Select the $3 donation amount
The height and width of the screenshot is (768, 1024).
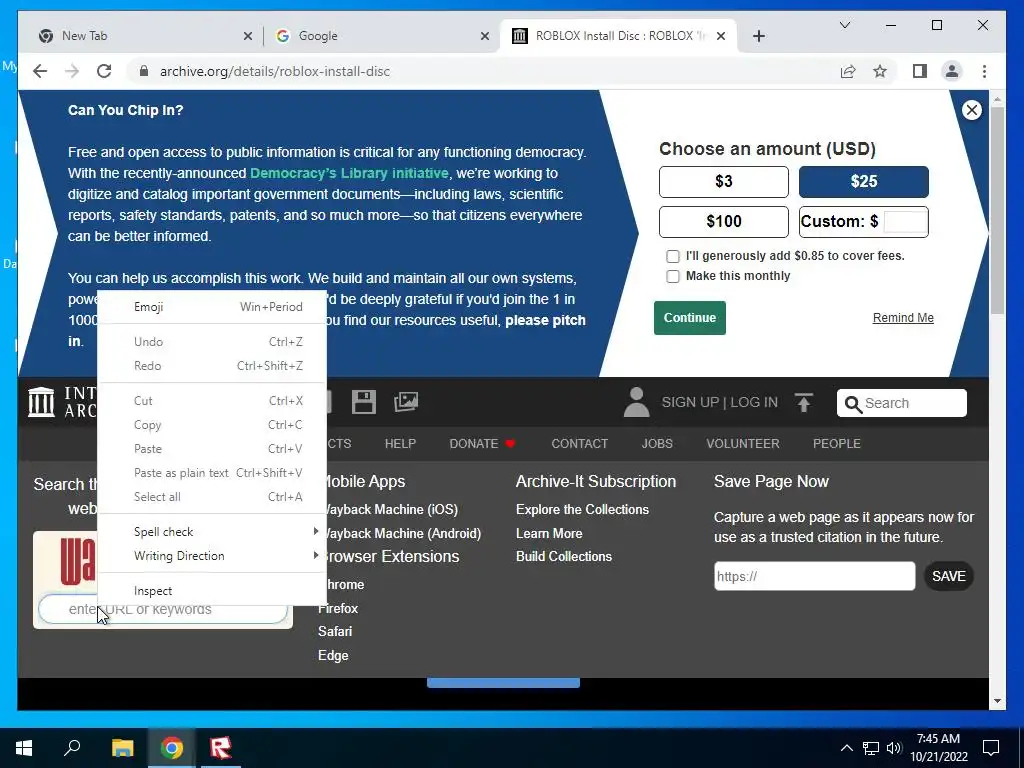(x=724, y=182)
